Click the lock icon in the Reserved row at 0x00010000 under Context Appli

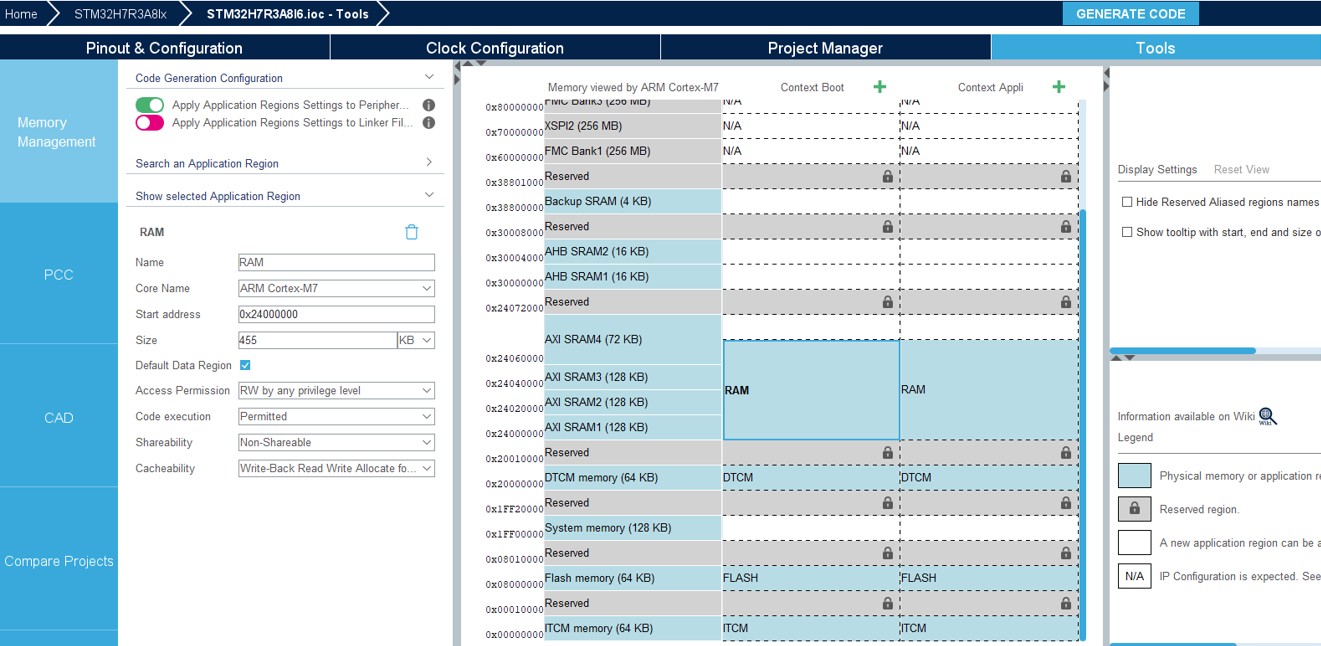click(x=1066, y=603)
